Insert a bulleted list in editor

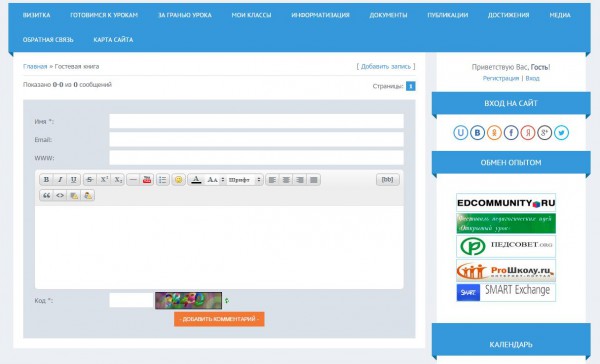pos(163,180)
